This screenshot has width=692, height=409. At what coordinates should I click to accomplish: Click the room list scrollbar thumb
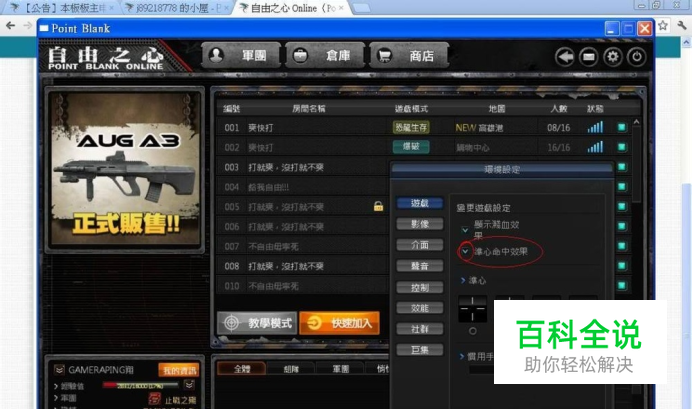(636, 164)
